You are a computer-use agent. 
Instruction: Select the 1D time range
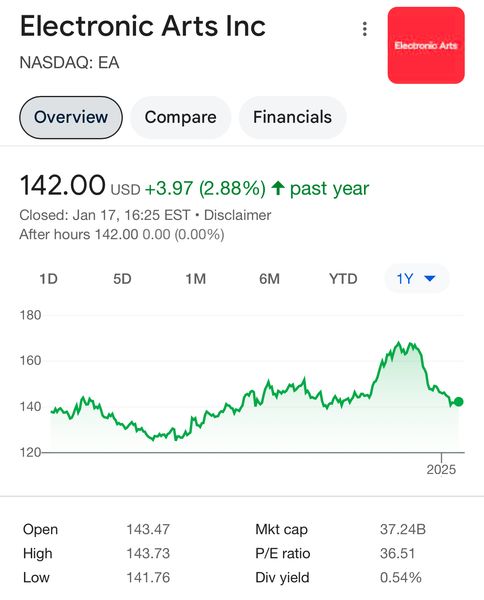tap(49, 279)
